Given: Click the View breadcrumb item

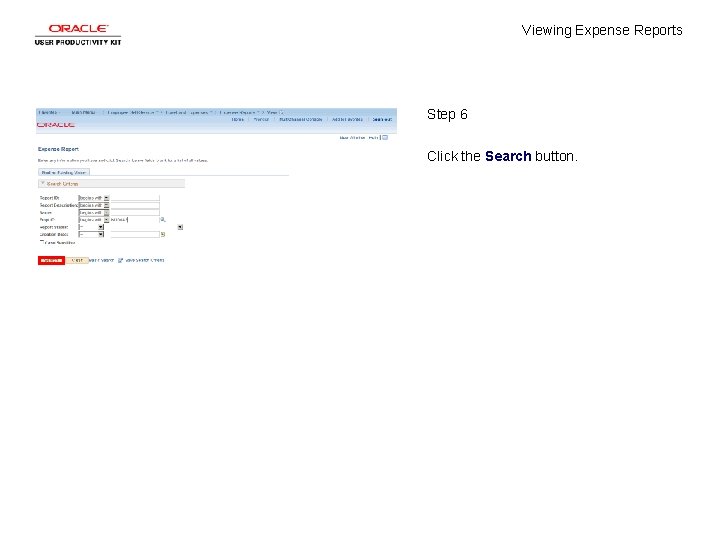Looking at the screenshot, I should [272, 112].
